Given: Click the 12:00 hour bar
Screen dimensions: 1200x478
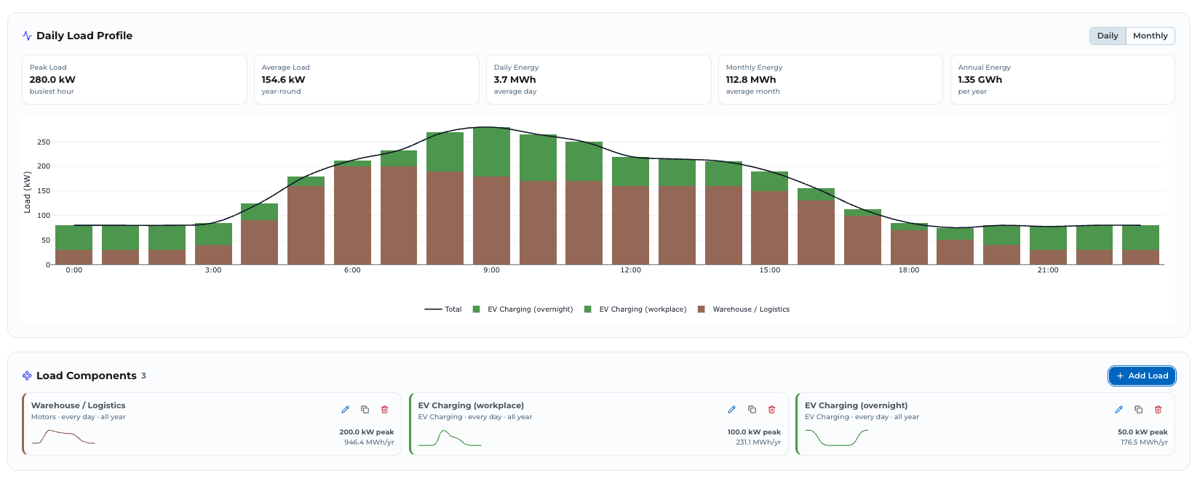Looking at the screenshot, I should coord(630,211).
